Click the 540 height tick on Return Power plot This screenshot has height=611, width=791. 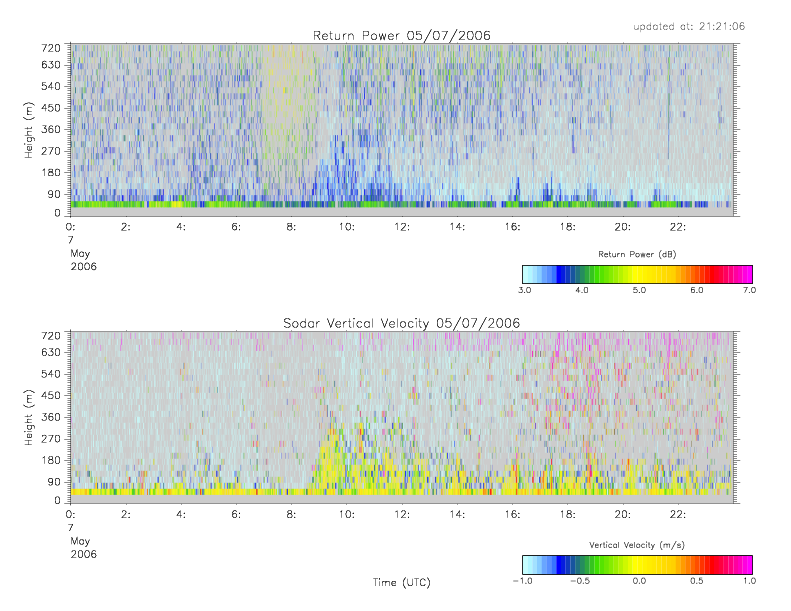point(51,86)
